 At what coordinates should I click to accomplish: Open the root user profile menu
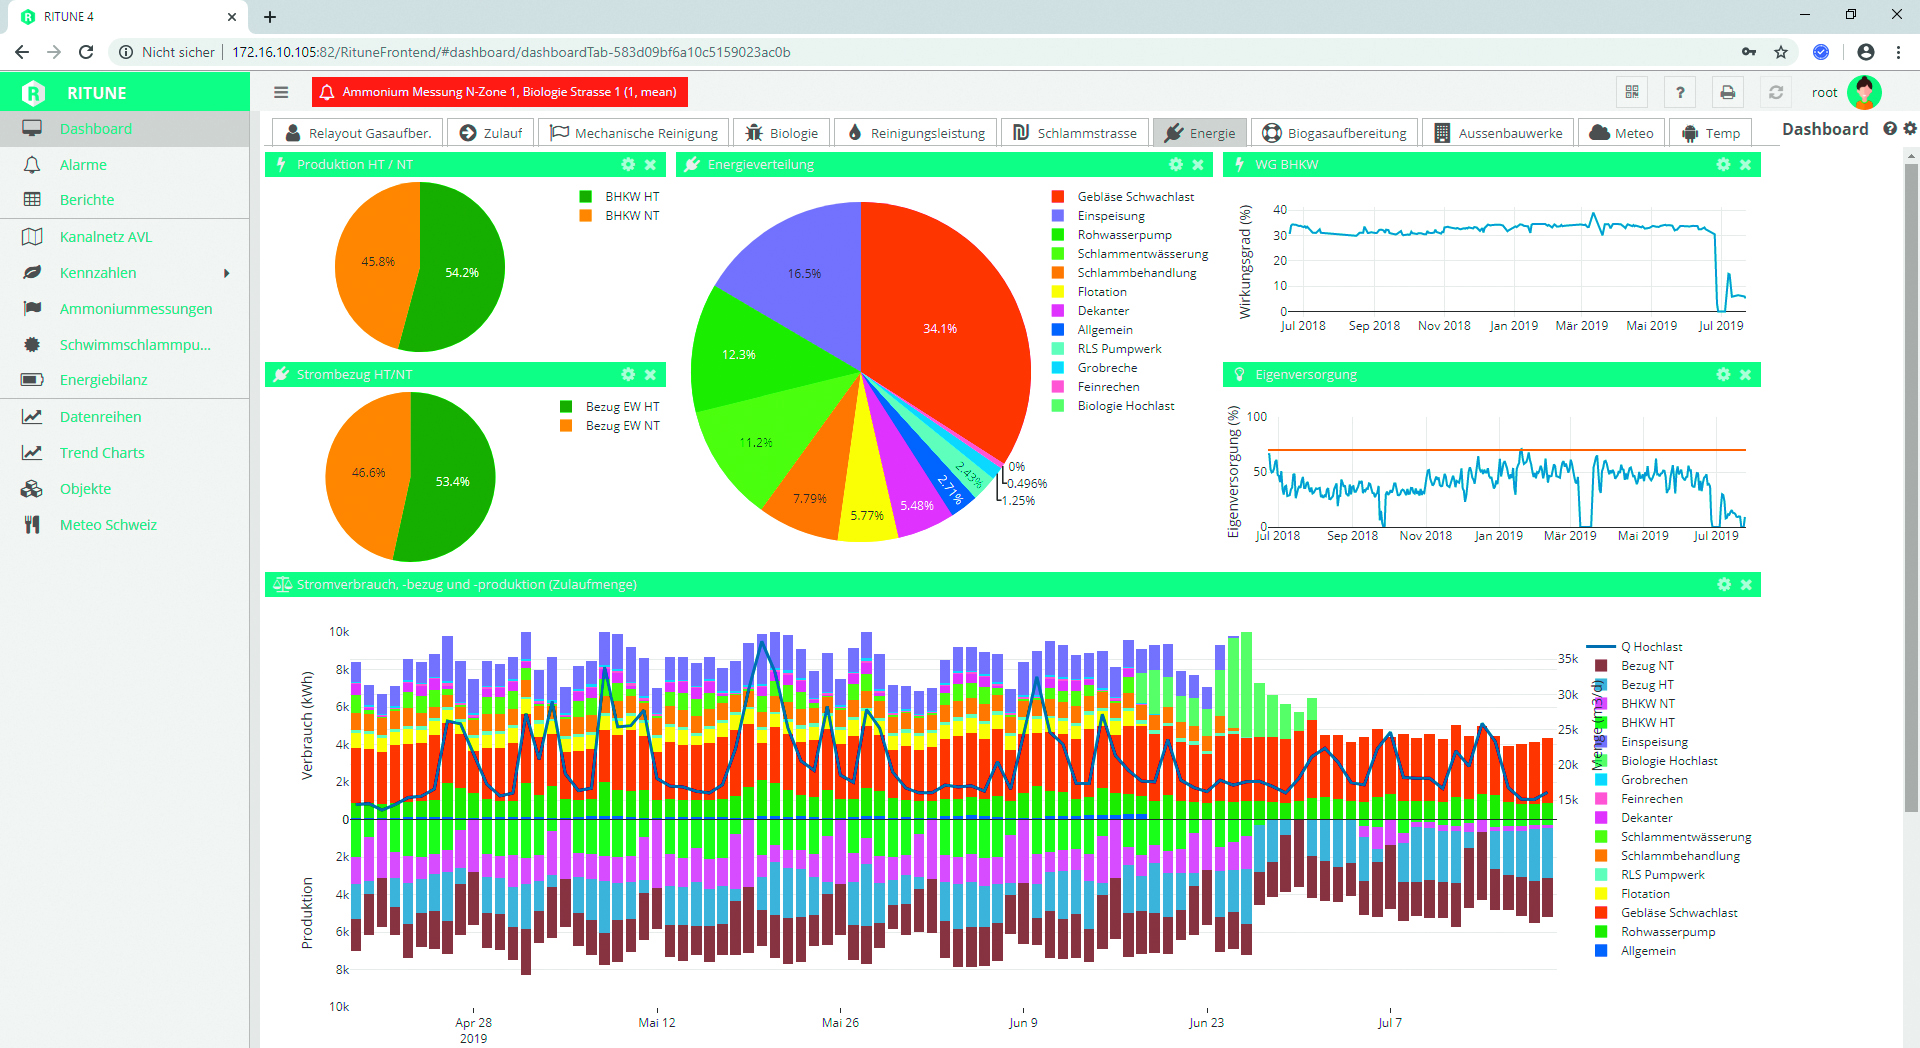coord(1866,92)
